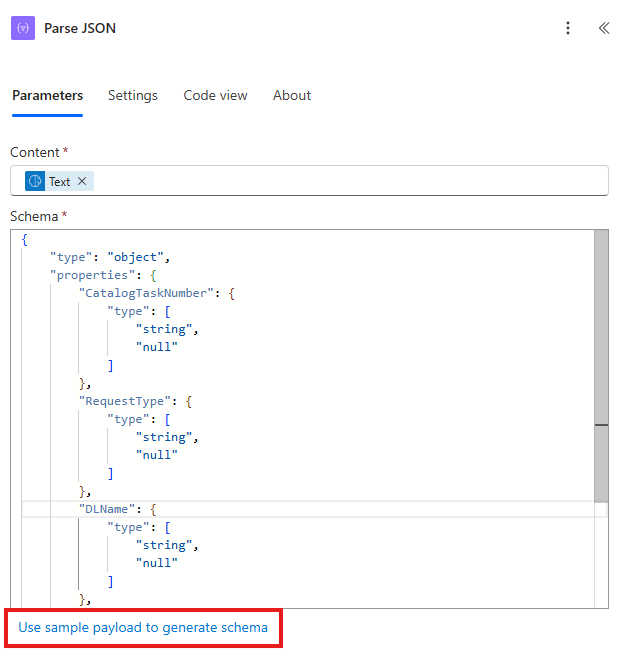Click the "properties" line in schema editor
The height and width of the screenshot is (664, 621).
103,275
